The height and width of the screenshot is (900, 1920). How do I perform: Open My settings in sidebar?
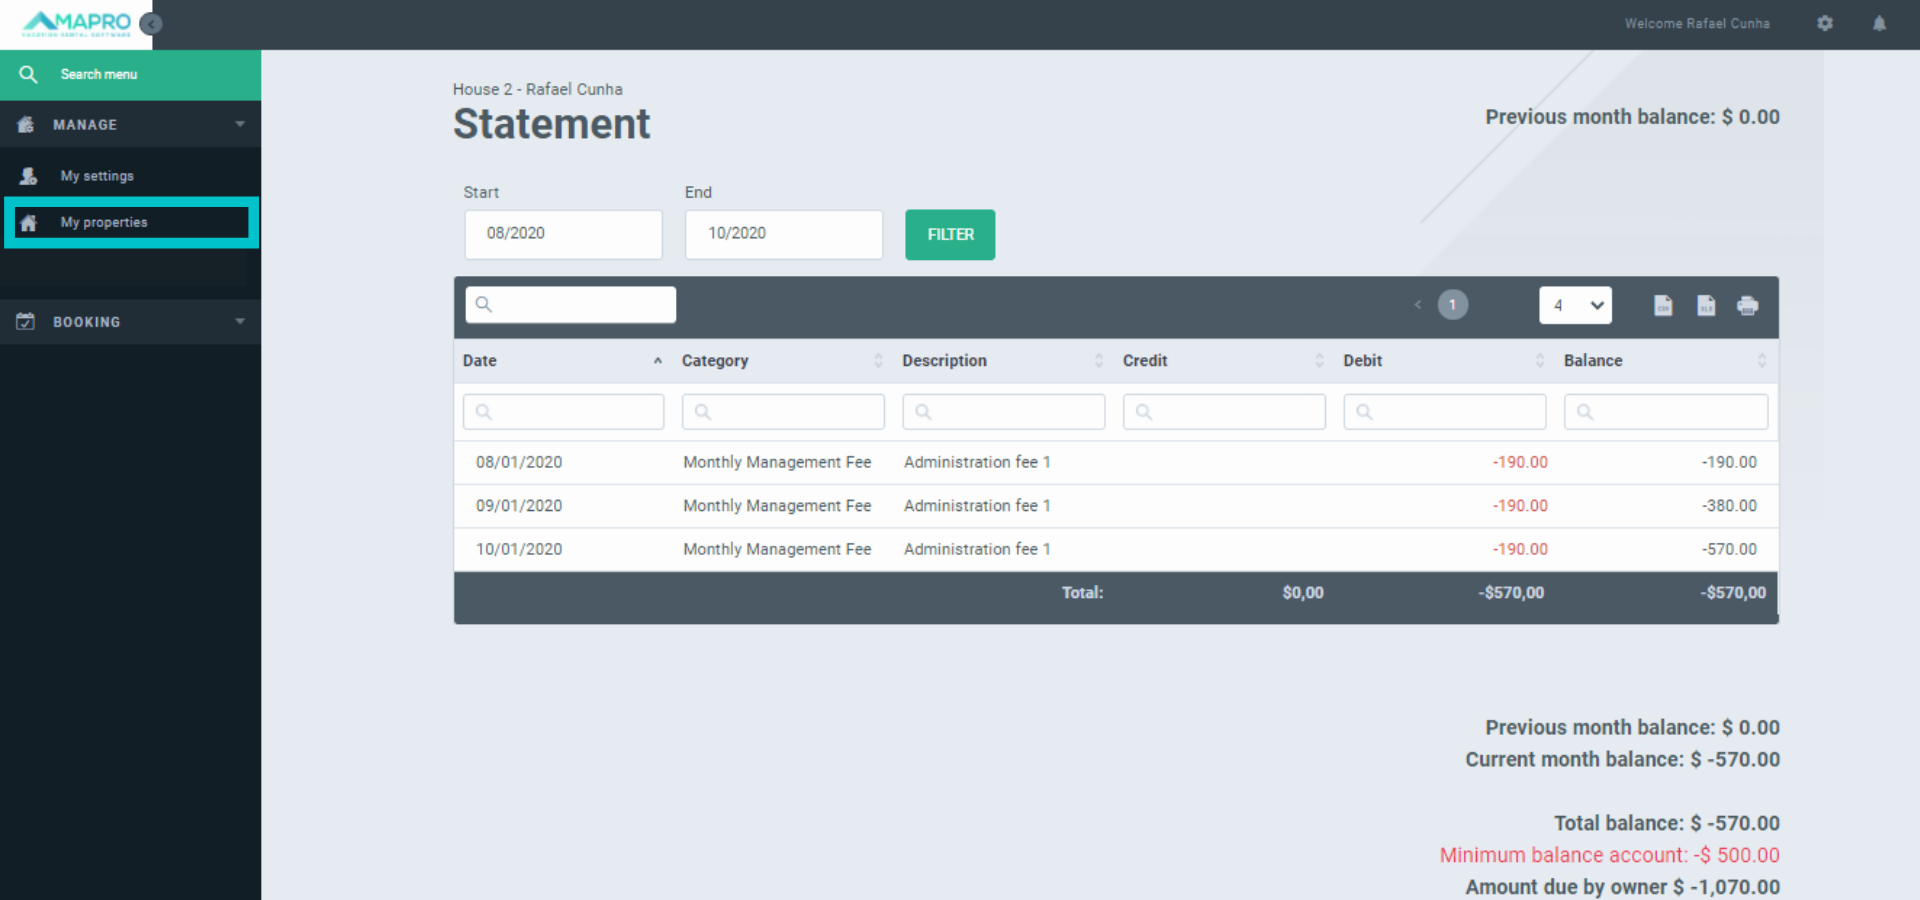coord(97,176)
